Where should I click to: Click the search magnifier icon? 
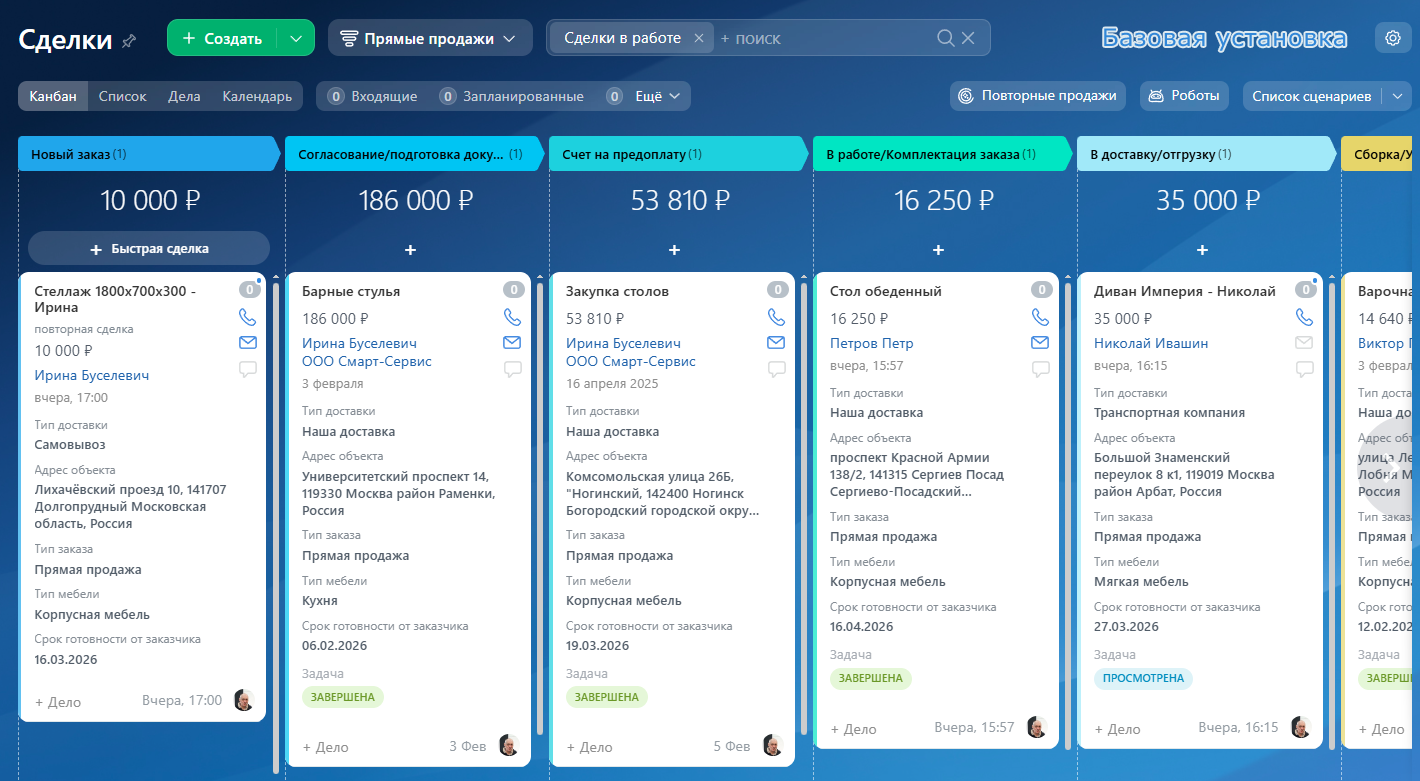coord(945,38)
